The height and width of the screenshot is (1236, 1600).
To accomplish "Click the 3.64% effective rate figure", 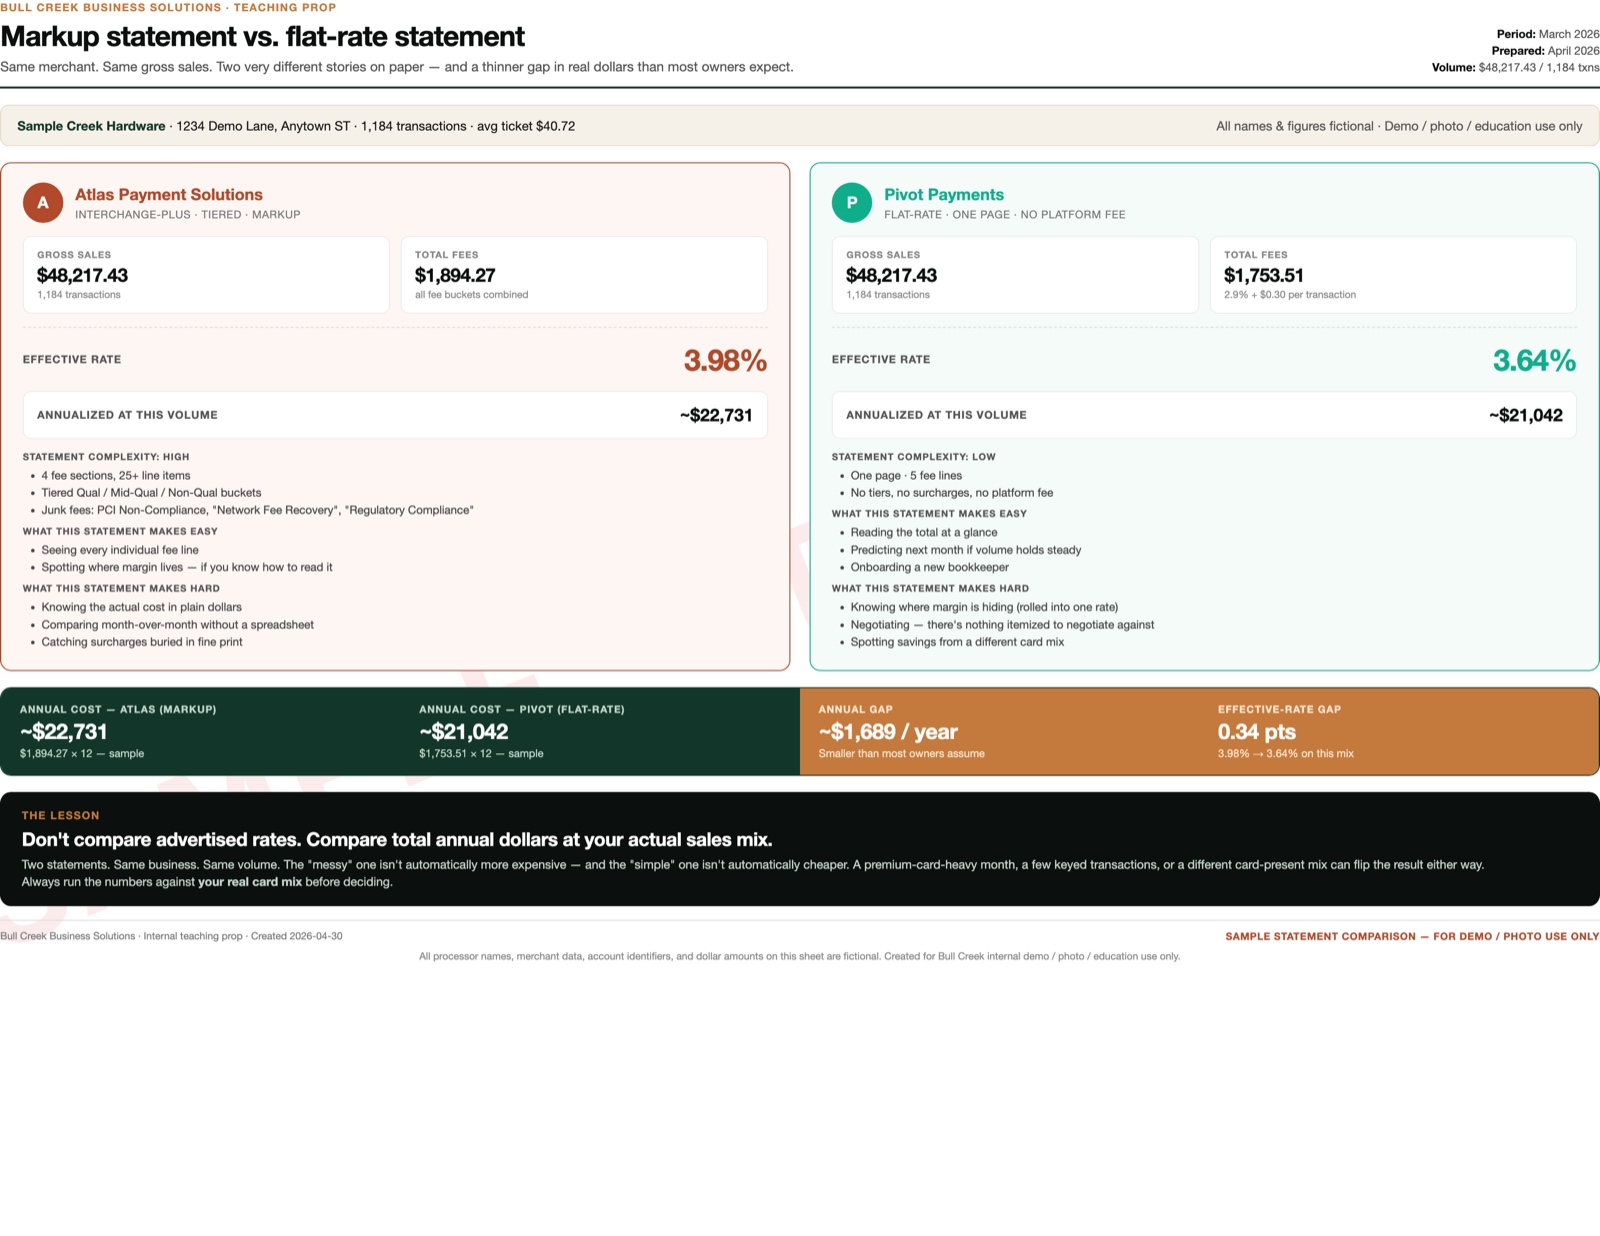I will [1534, 360].
